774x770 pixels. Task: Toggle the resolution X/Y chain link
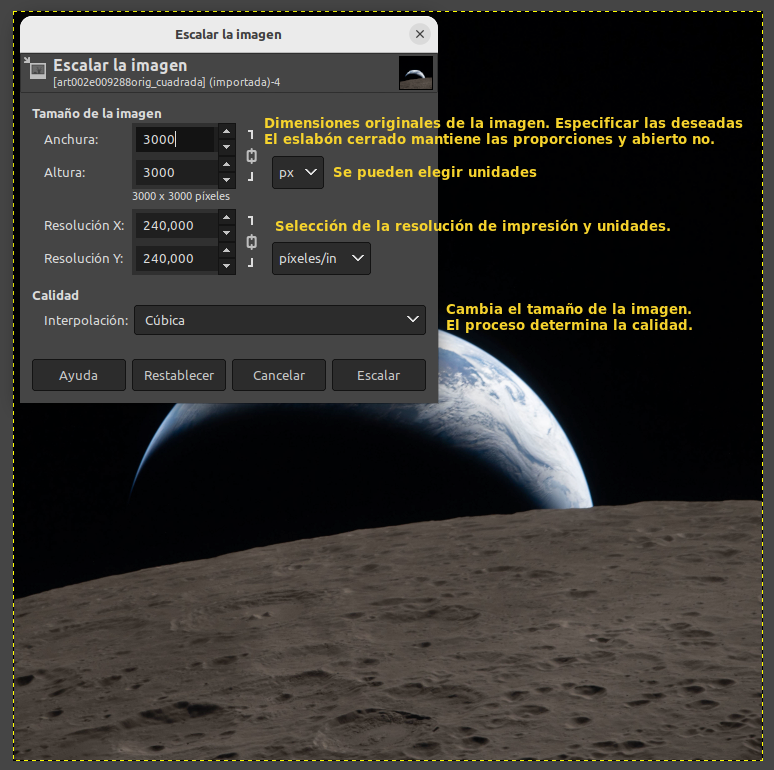251,242
